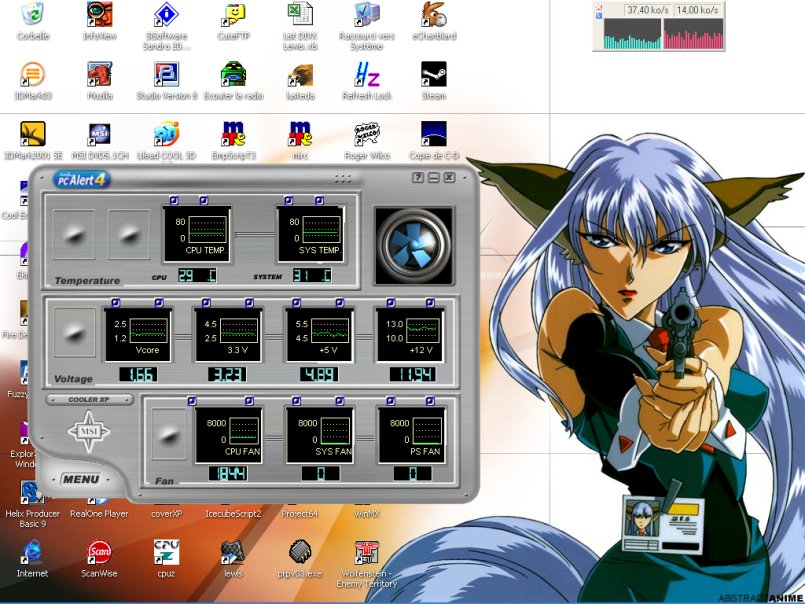Click the SYS TEMP. graph display
This screenshot has height=604, width=805.
(x=310, y=234)
